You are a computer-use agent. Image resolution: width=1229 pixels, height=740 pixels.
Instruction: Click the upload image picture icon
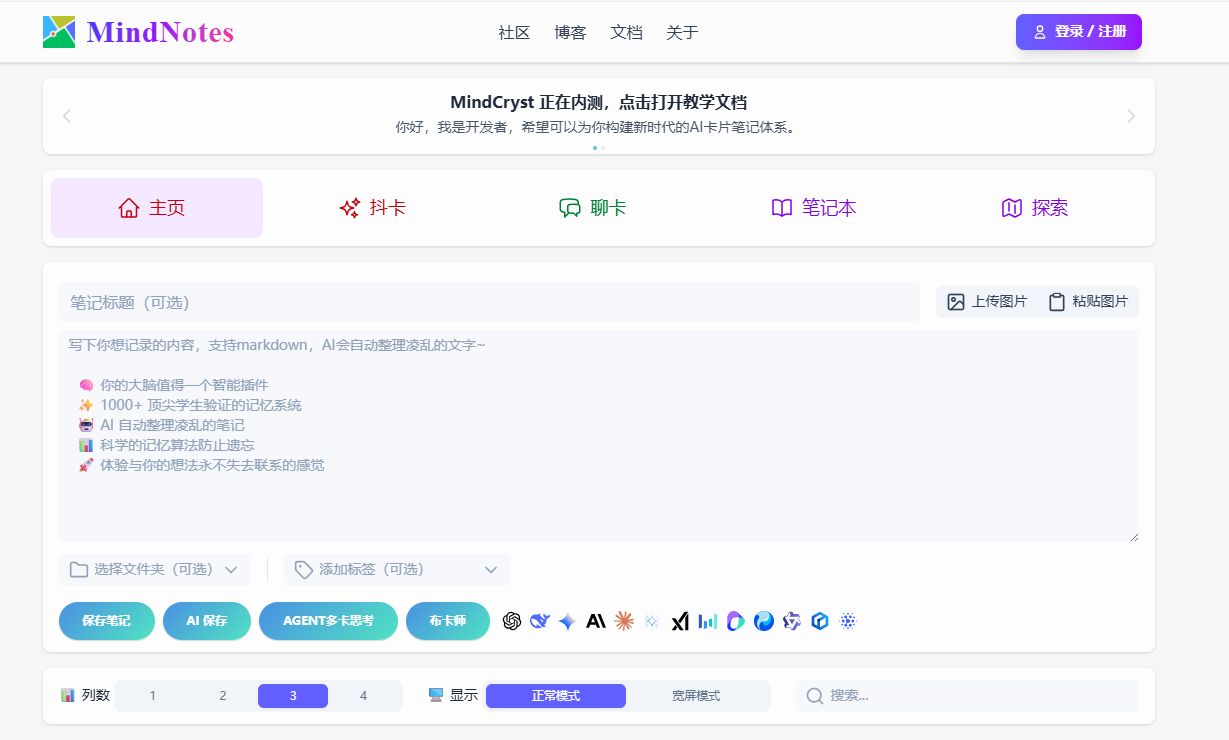click(x=956, y=302)
